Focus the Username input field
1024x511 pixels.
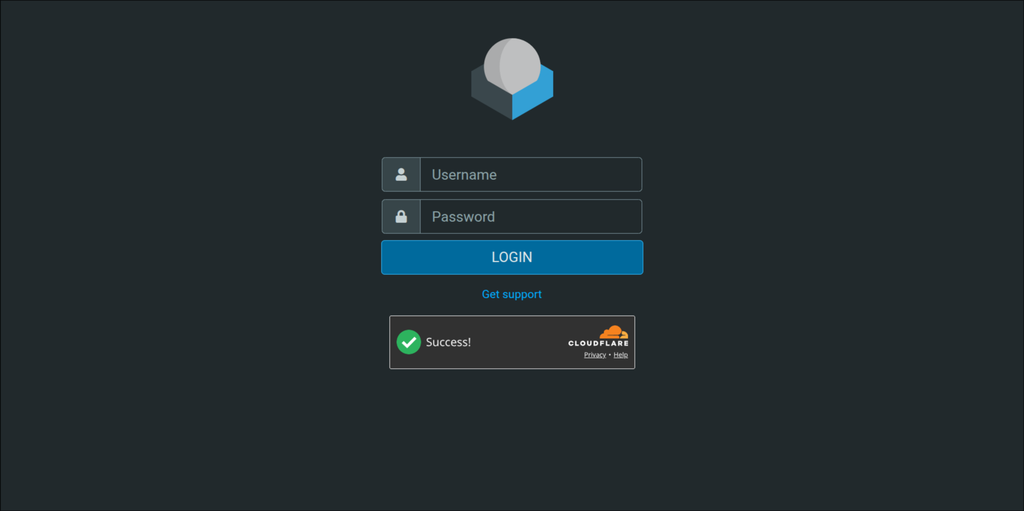tap(531, 174)
